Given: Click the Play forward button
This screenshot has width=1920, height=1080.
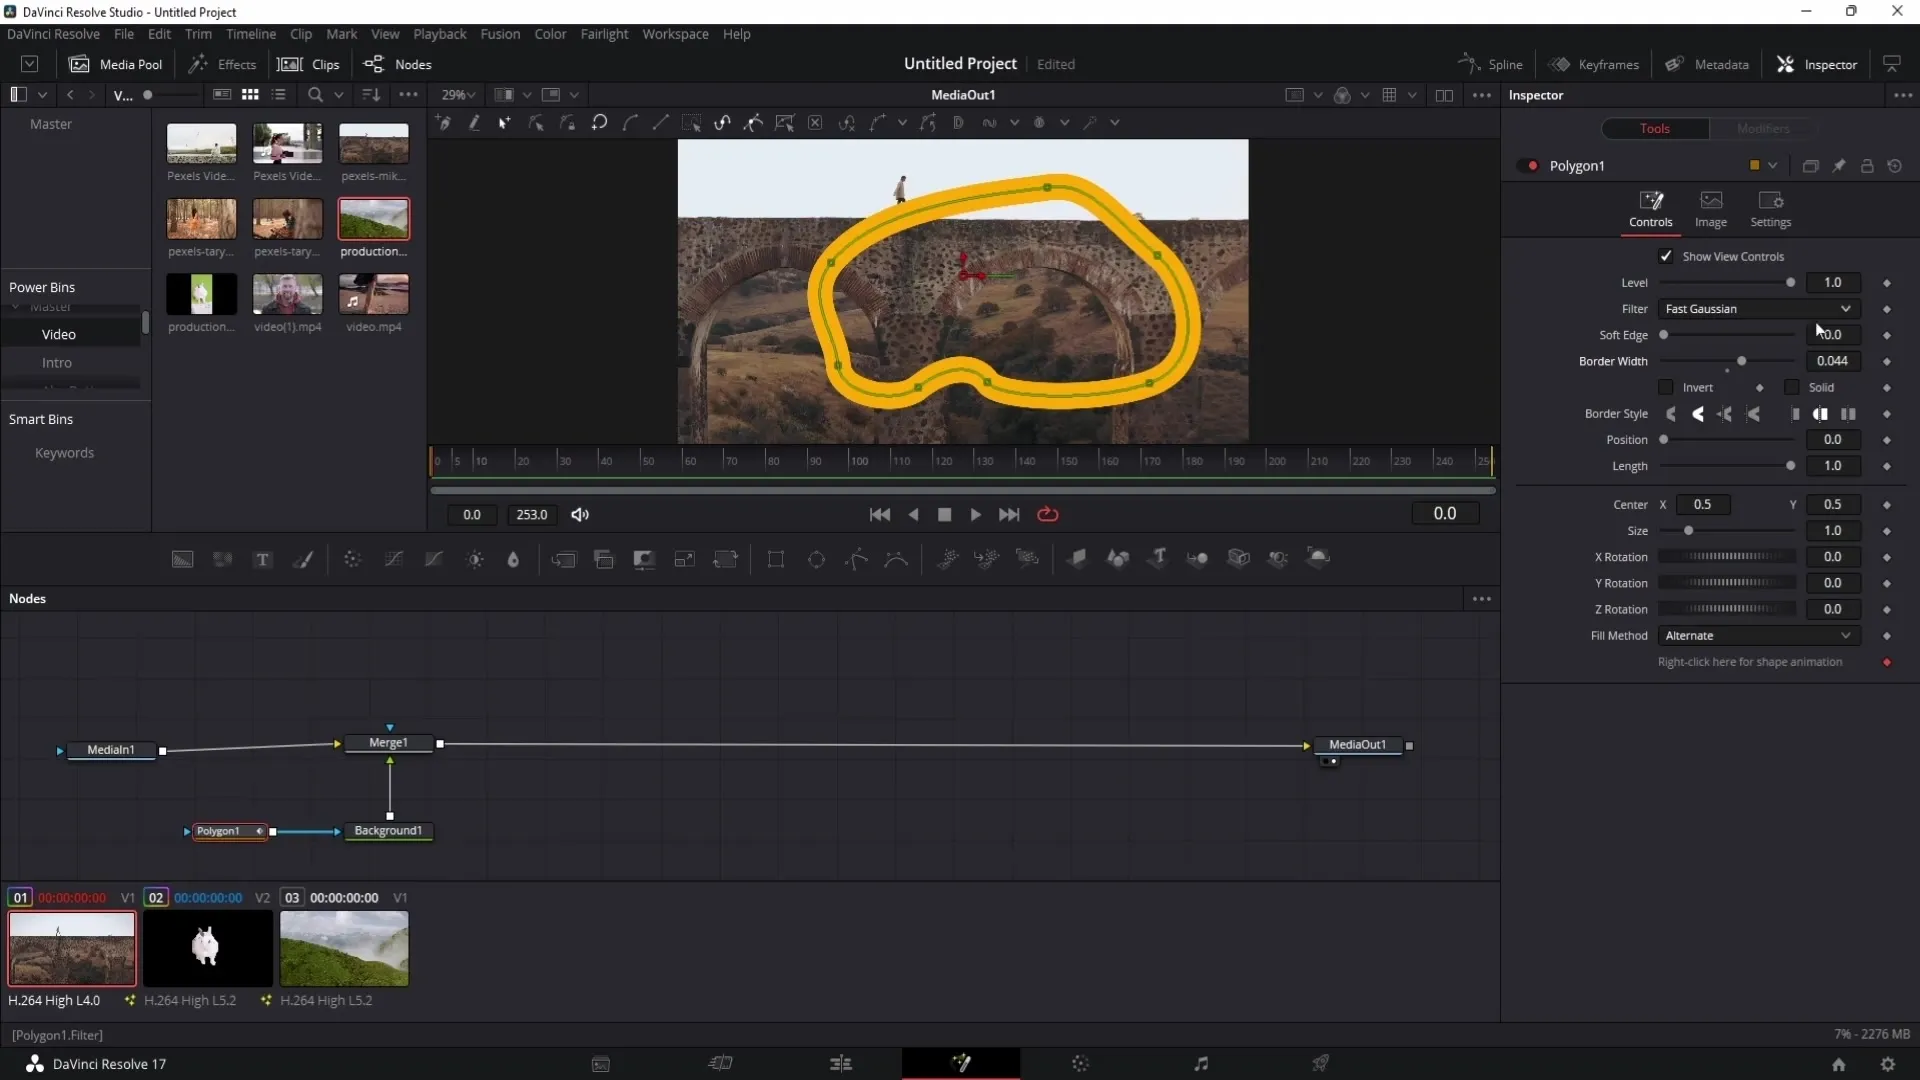Looking at the screenshot, I should click(x=976, y=515).
